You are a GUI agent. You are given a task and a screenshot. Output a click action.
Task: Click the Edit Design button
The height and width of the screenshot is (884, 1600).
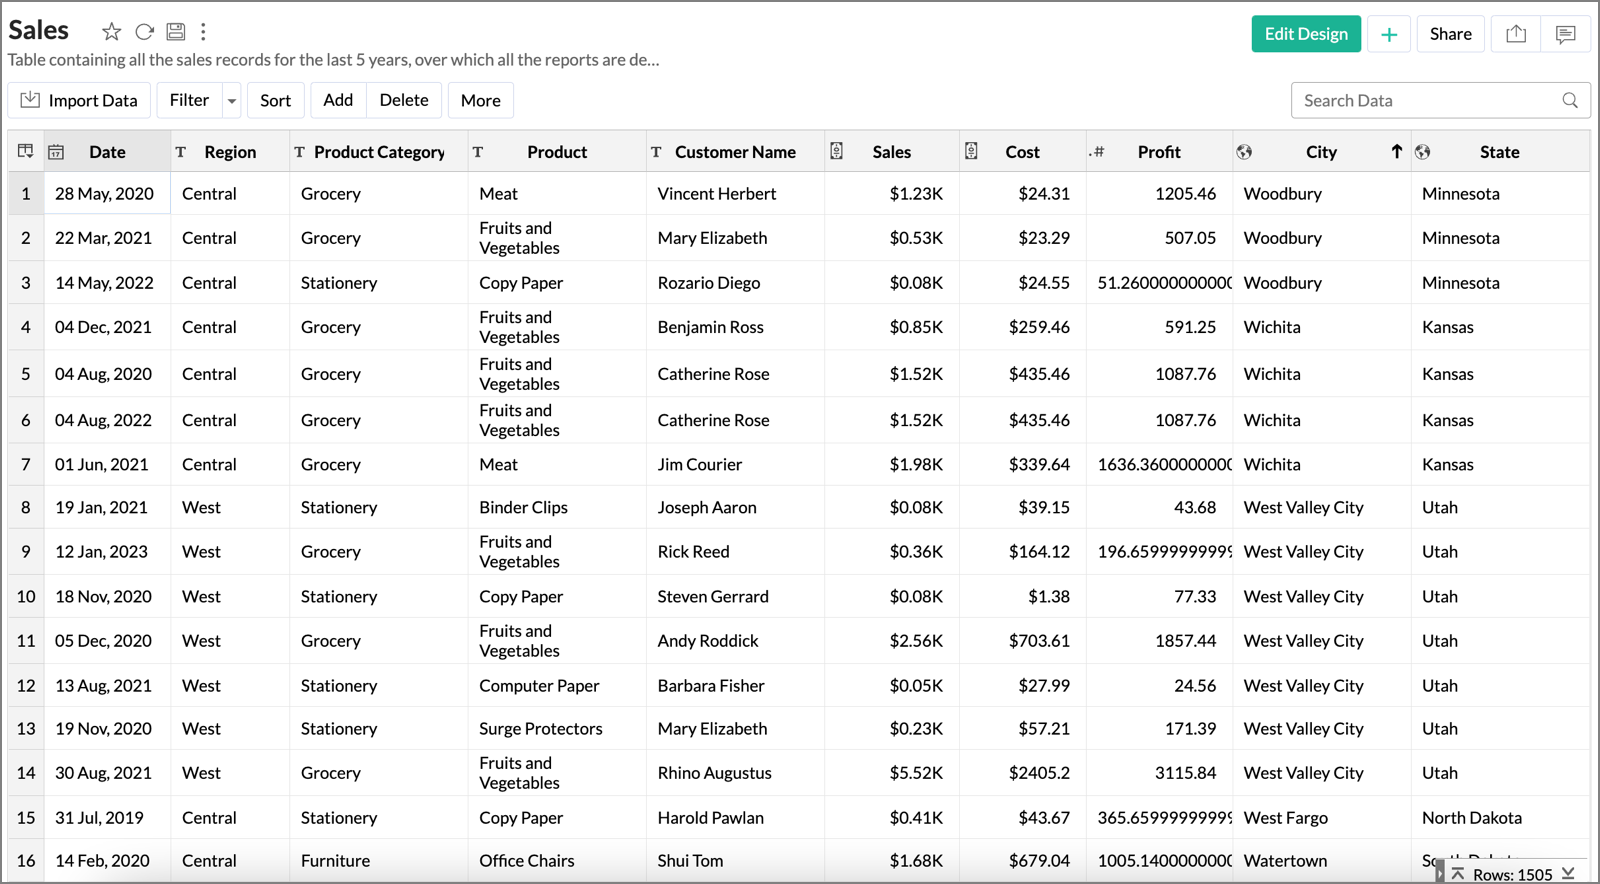(1306, 34)
